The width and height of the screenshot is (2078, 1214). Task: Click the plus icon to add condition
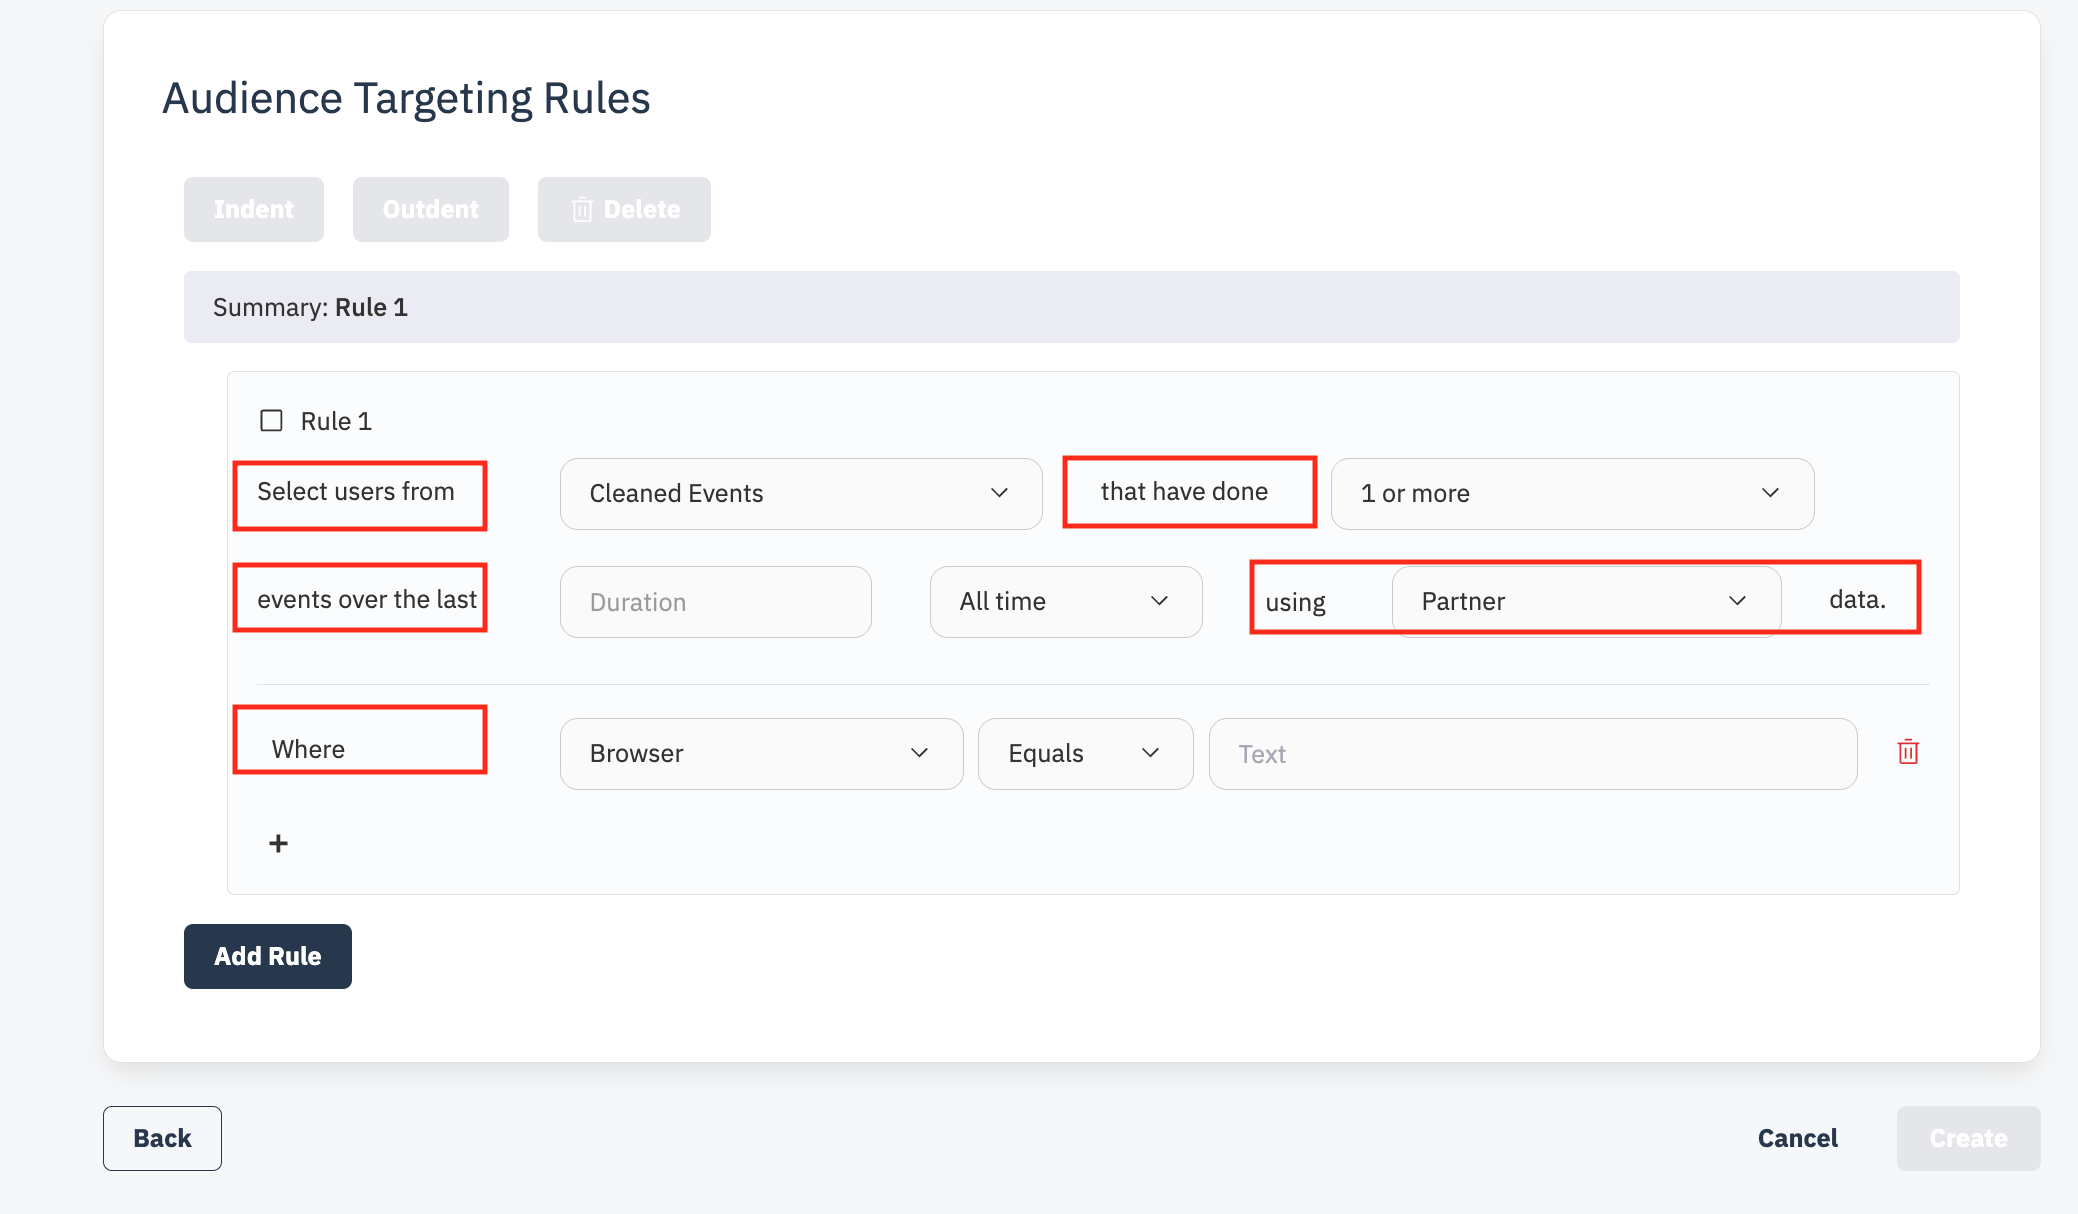point(278,843)
